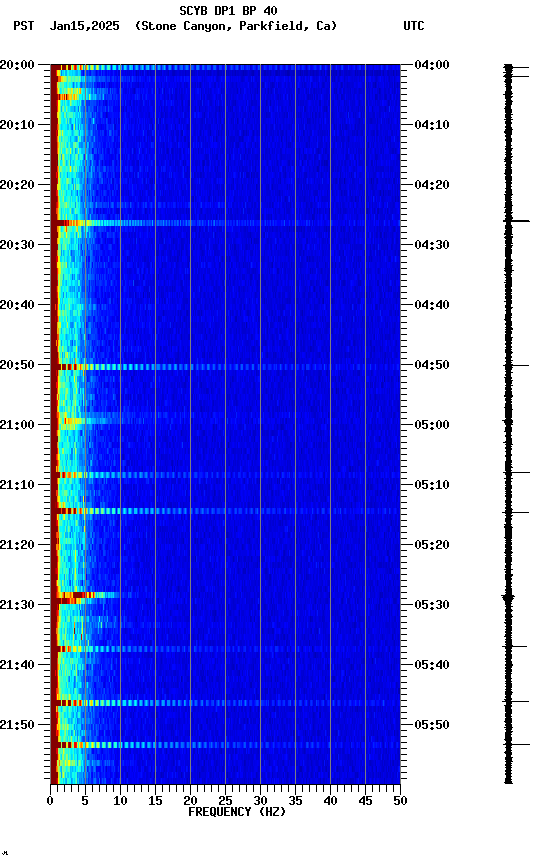Click the UTC time label 04:40
This screenshot has width=552, height=864.
[432, 305]
